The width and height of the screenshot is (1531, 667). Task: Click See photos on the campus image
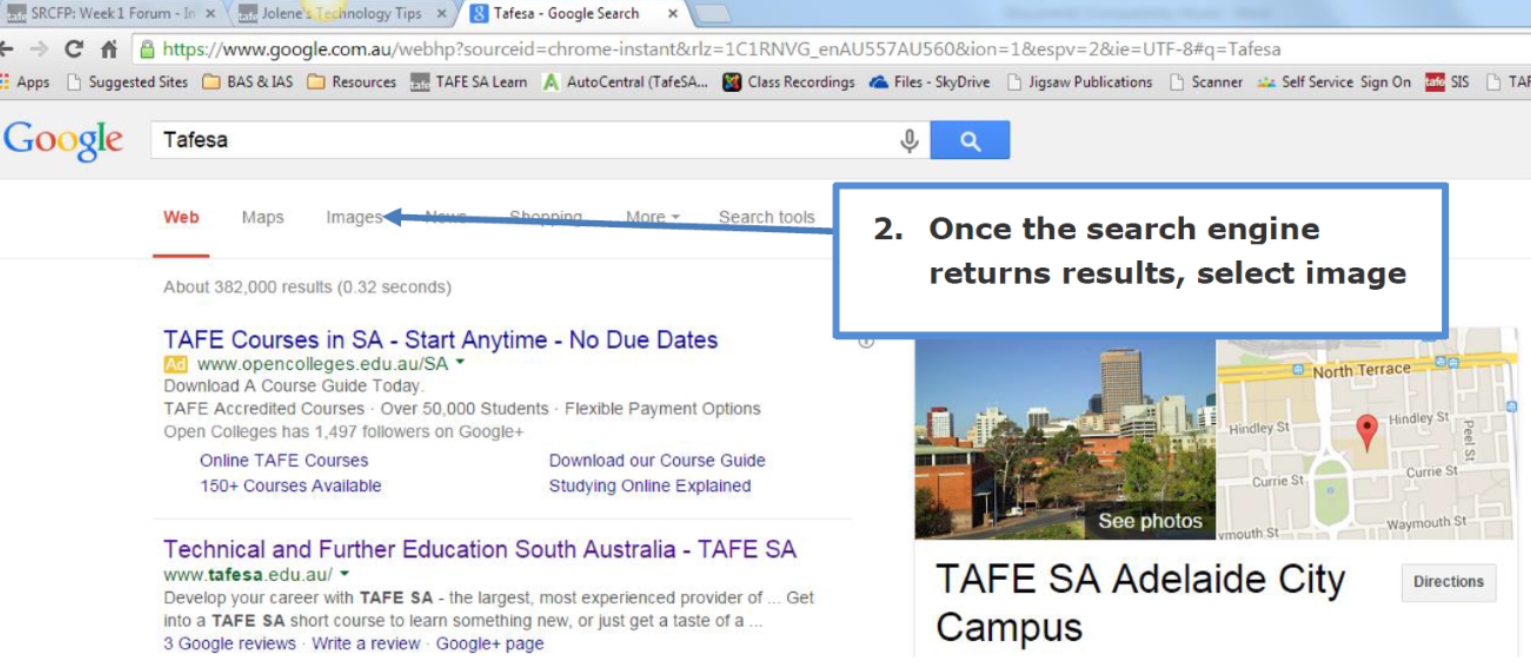click(x=1150, y=521)
